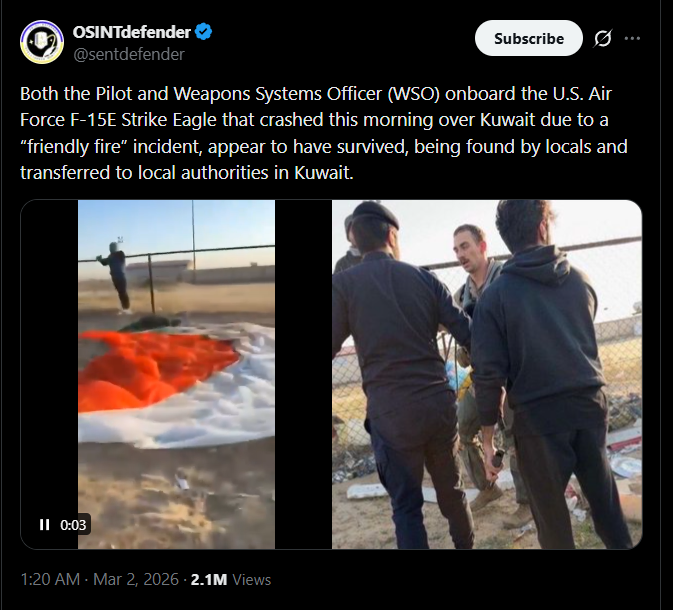The width and height of the screenshot is (673, 610).
Task: Open the 1:20 AM post timestamp
Action: 50,579
